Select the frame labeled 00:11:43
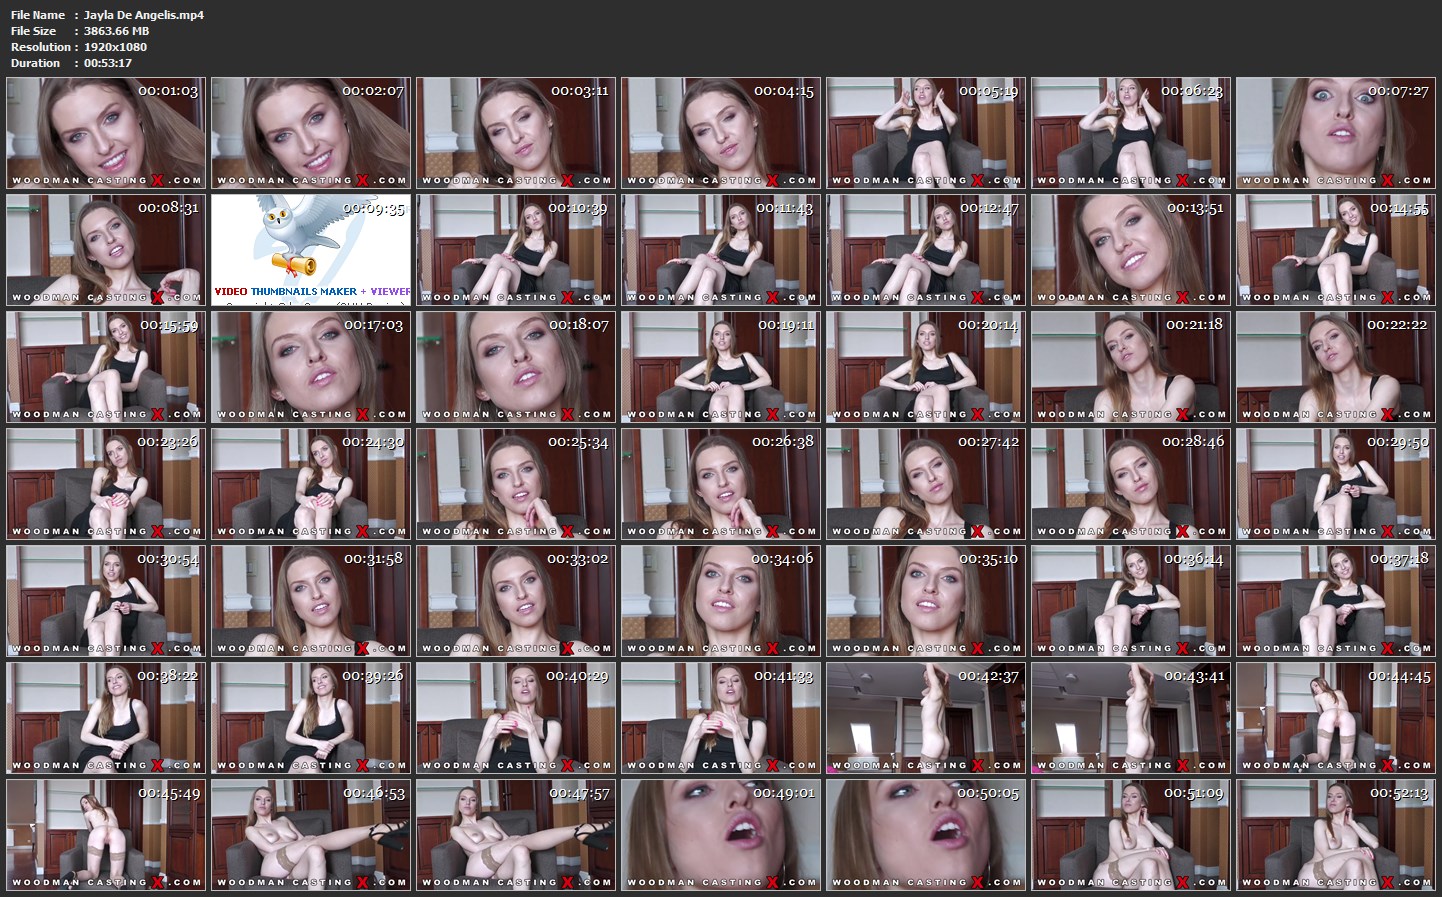The height and width of the screenshot is (897, 1442). (720, 250)
